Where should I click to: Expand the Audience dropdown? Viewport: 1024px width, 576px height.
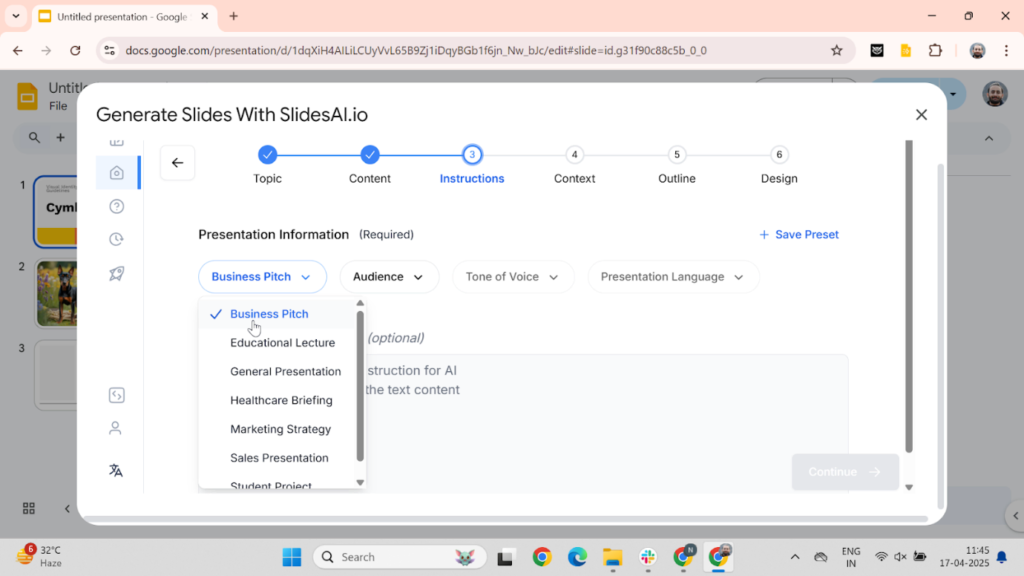389,277
